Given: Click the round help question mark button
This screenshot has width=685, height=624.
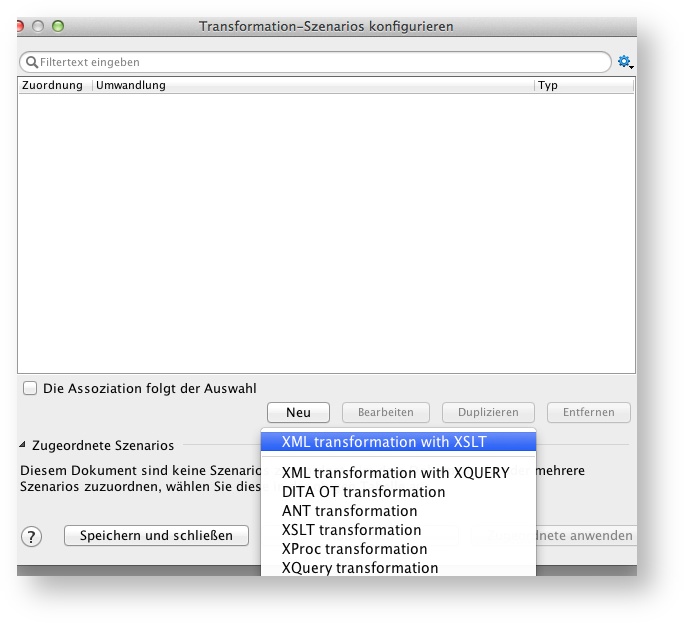Looking at the screenshot, I should (31, 536).
